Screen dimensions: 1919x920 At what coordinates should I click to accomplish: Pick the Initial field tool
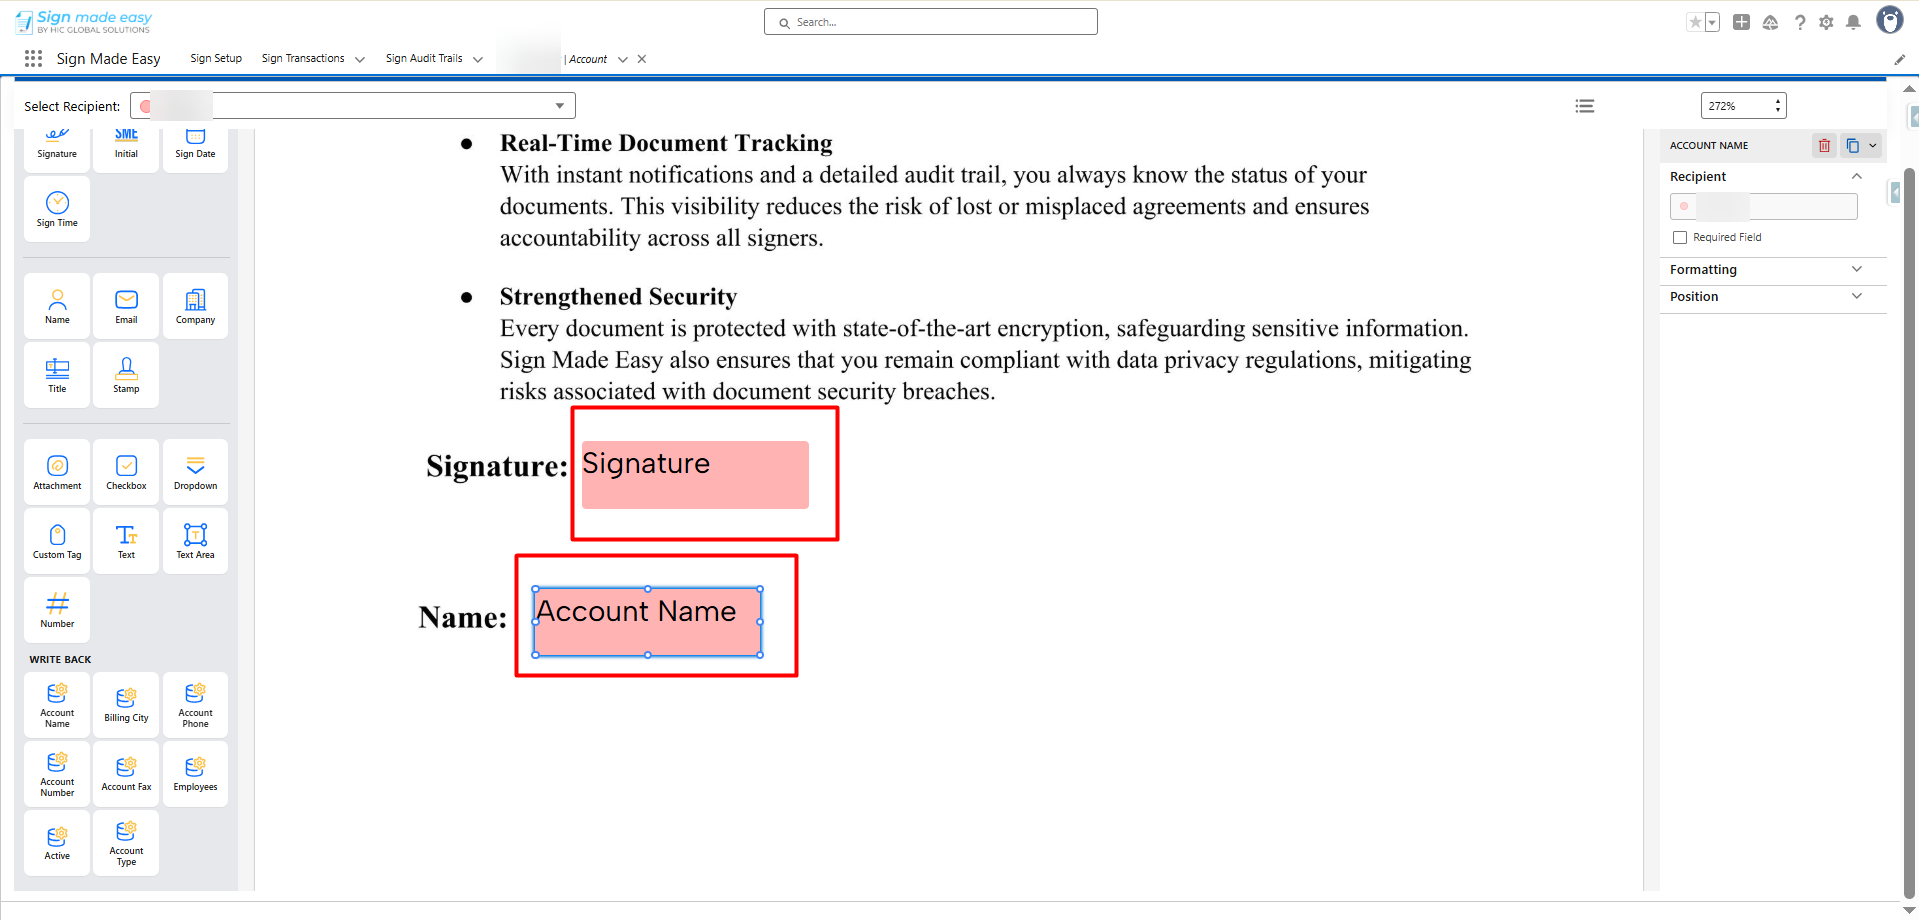[126, 147]
